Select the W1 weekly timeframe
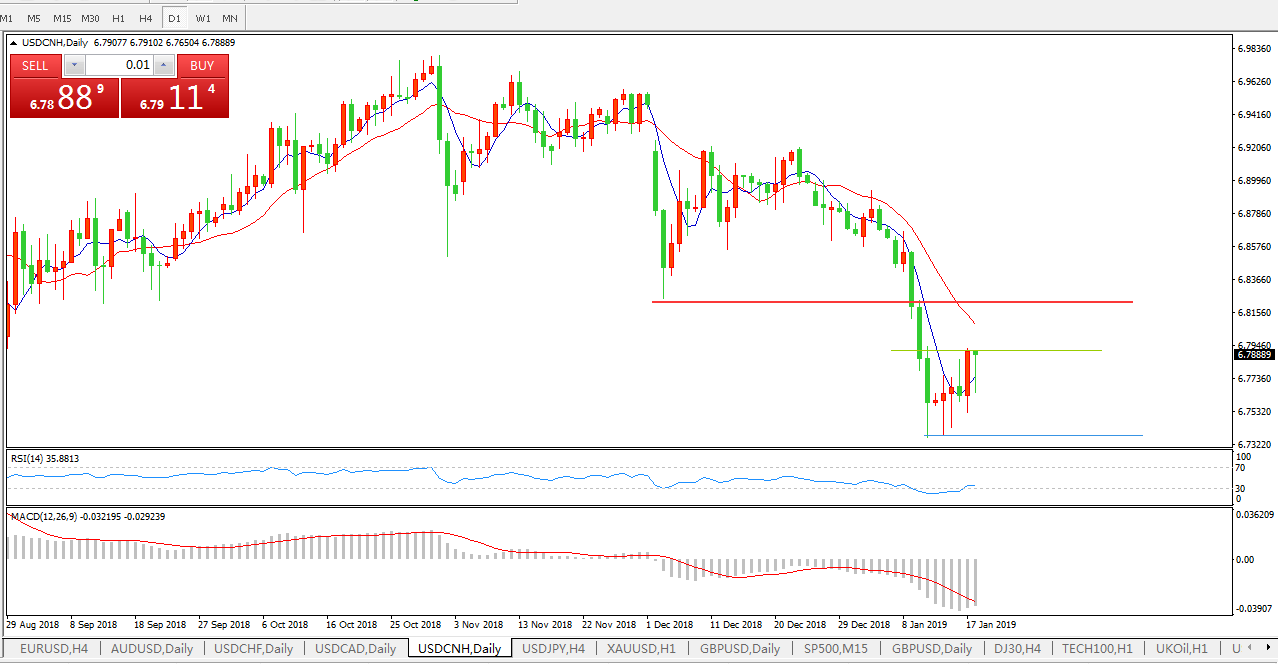Viewport: 1278px width, 664px height. [203, 18]
